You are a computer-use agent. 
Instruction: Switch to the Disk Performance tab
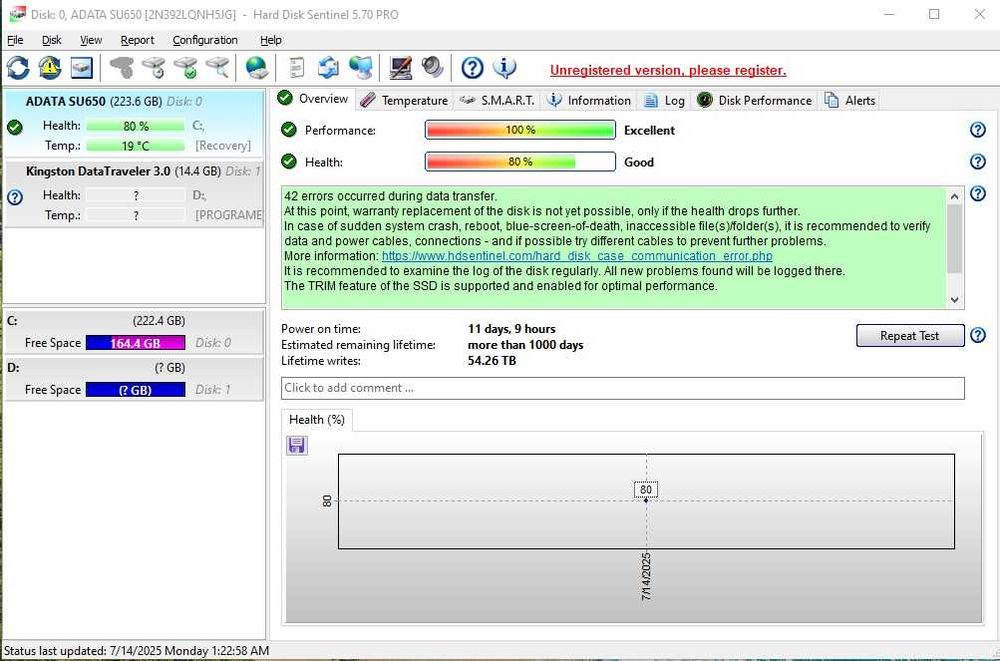pyautogui.click(x=754, y=100)
